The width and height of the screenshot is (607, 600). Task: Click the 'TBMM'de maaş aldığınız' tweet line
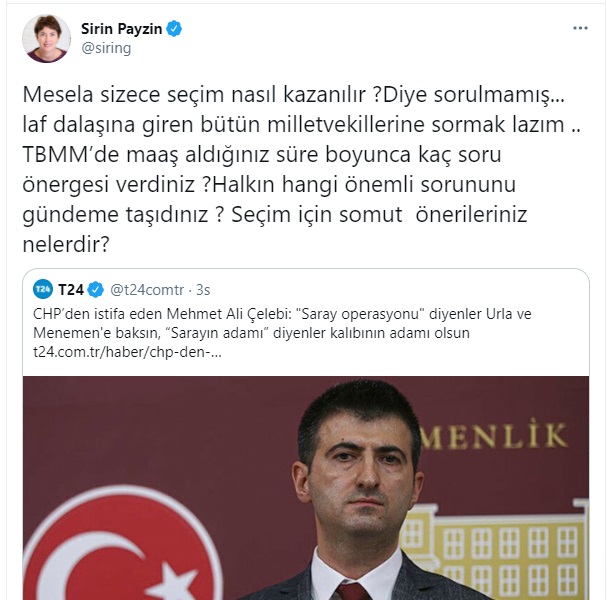(x=262, y=154)
